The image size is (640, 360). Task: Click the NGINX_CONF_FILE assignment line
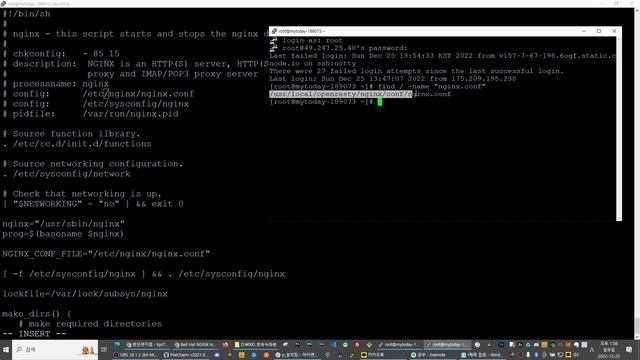(x=106, y=254)
